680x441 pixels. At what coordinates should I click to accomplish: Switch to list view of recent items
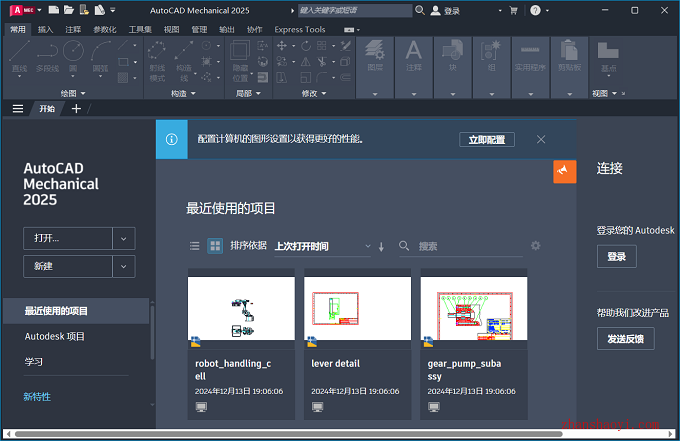point(195,246)
